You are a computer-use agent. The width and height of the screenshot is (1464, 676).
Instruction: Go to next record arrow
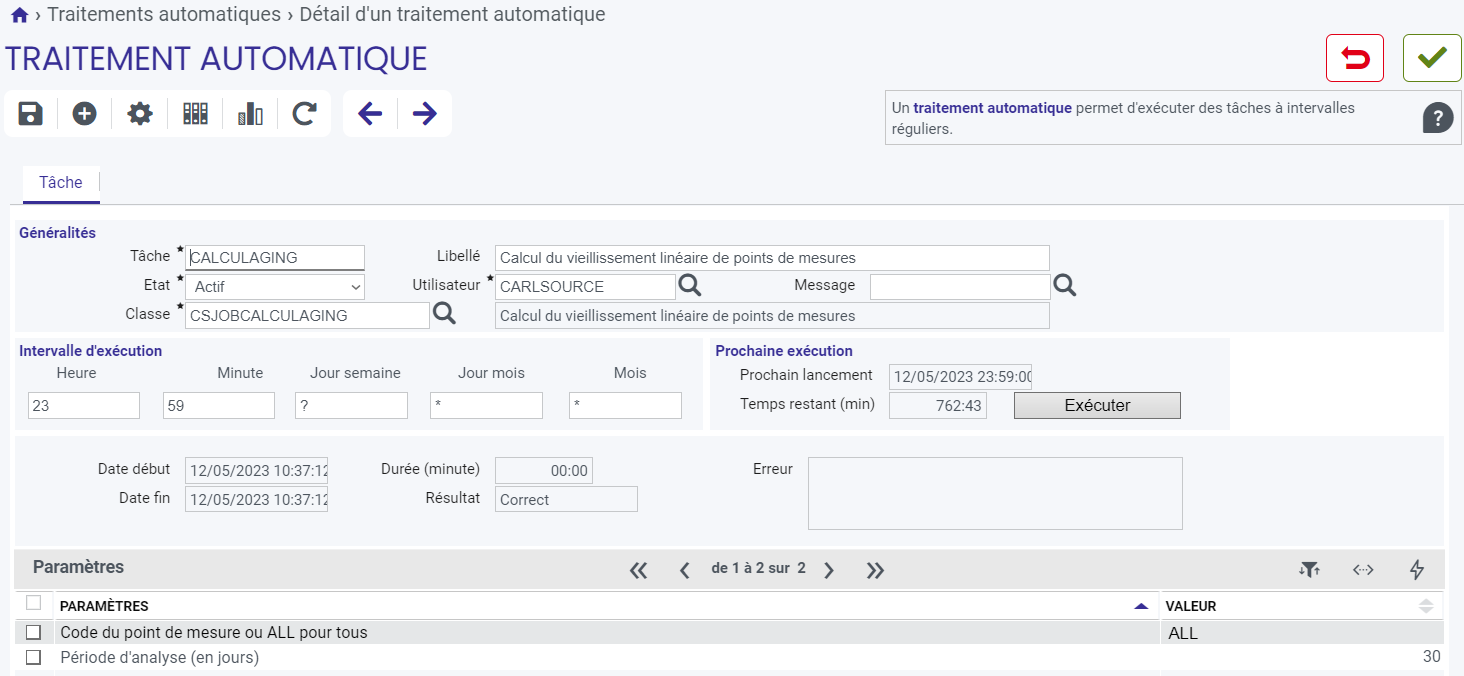point(425,114)
